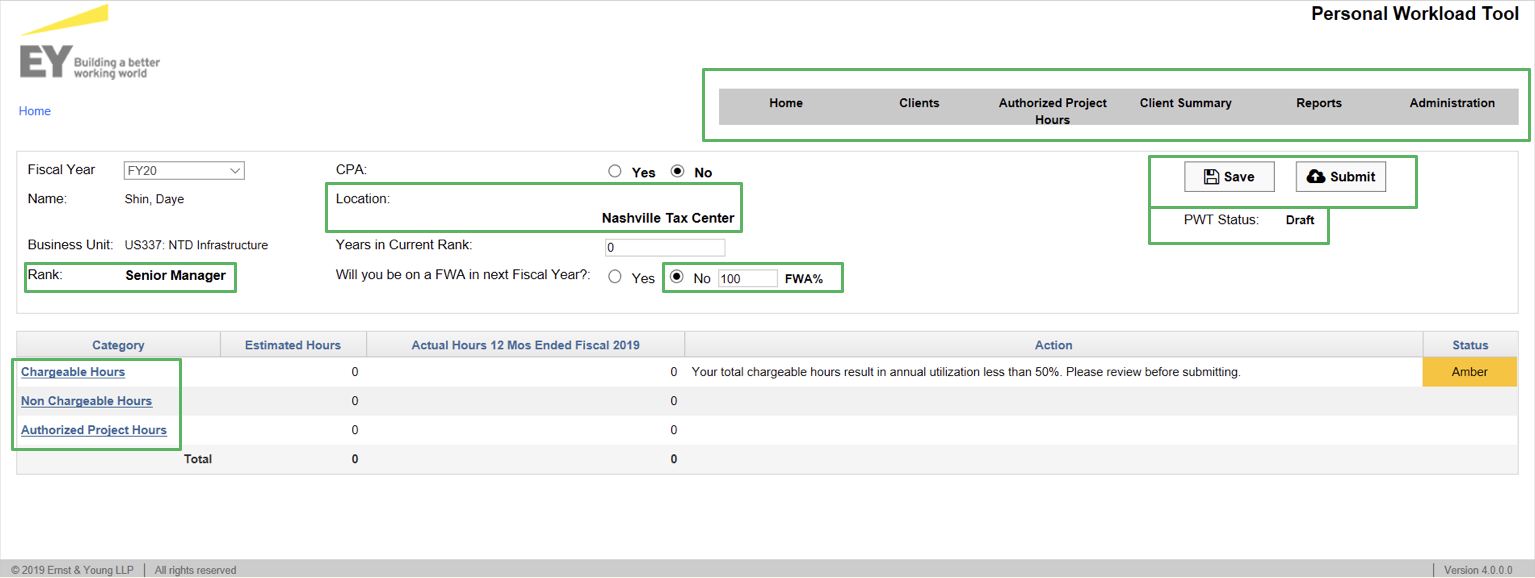Image resolution: width=1535 pixels, height=578 pixels.
Task: Click the Version 4.0.0.0 footer text
Action: pos(1479,570)
